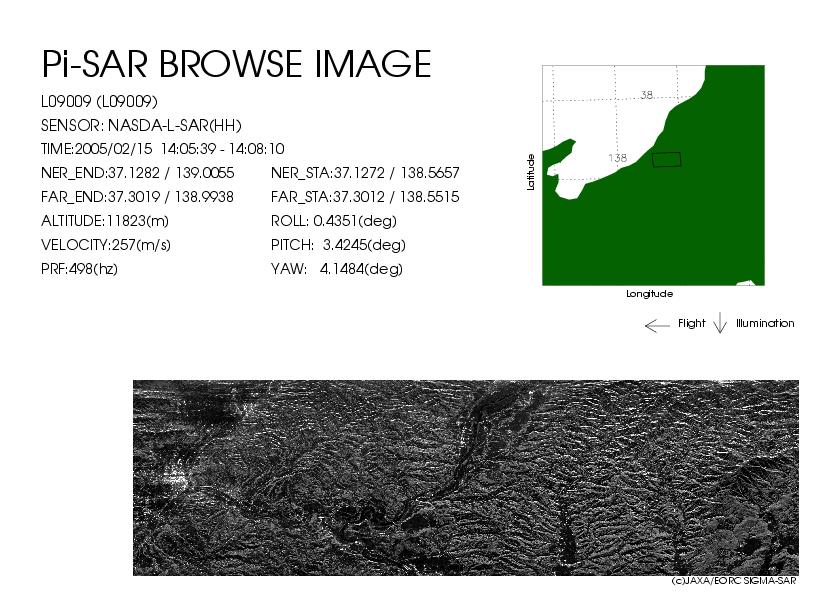The height and width of the screenshot is (595, 822).
Task: Click the 138 longitude label on map
Action: [618, 158]
